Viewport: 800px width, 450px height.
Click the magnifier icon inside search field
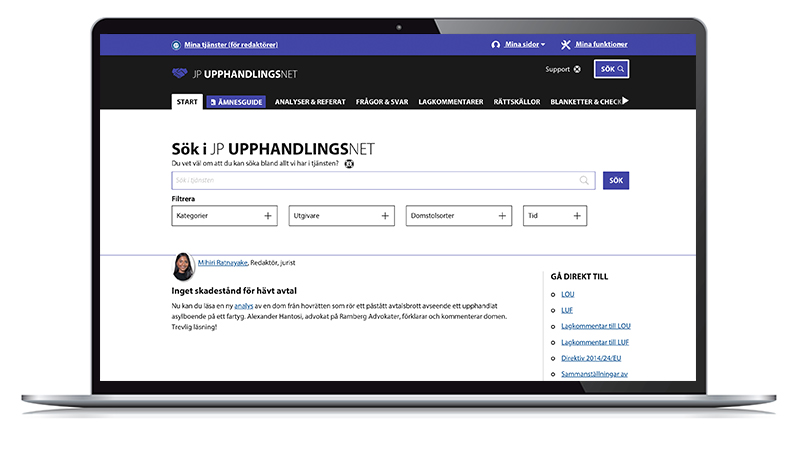[584, 181]
